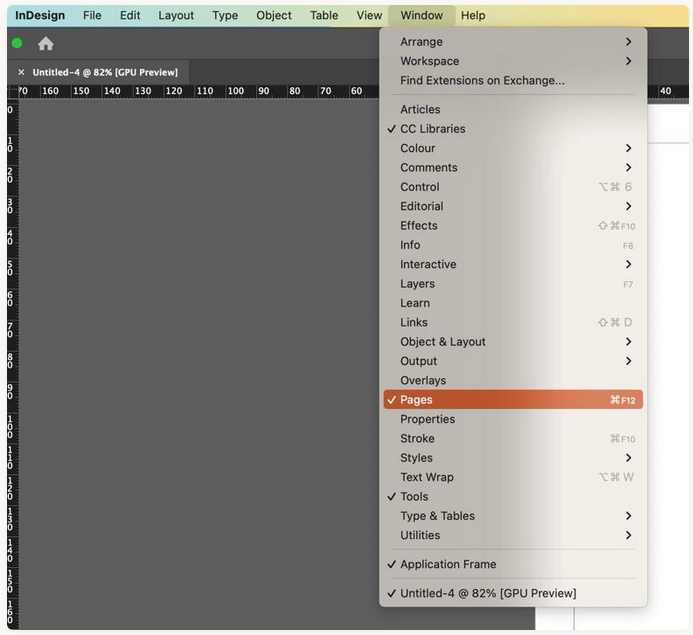Open the Layers panel
Viewport: 693px width, 635px height.
point(513,284)
